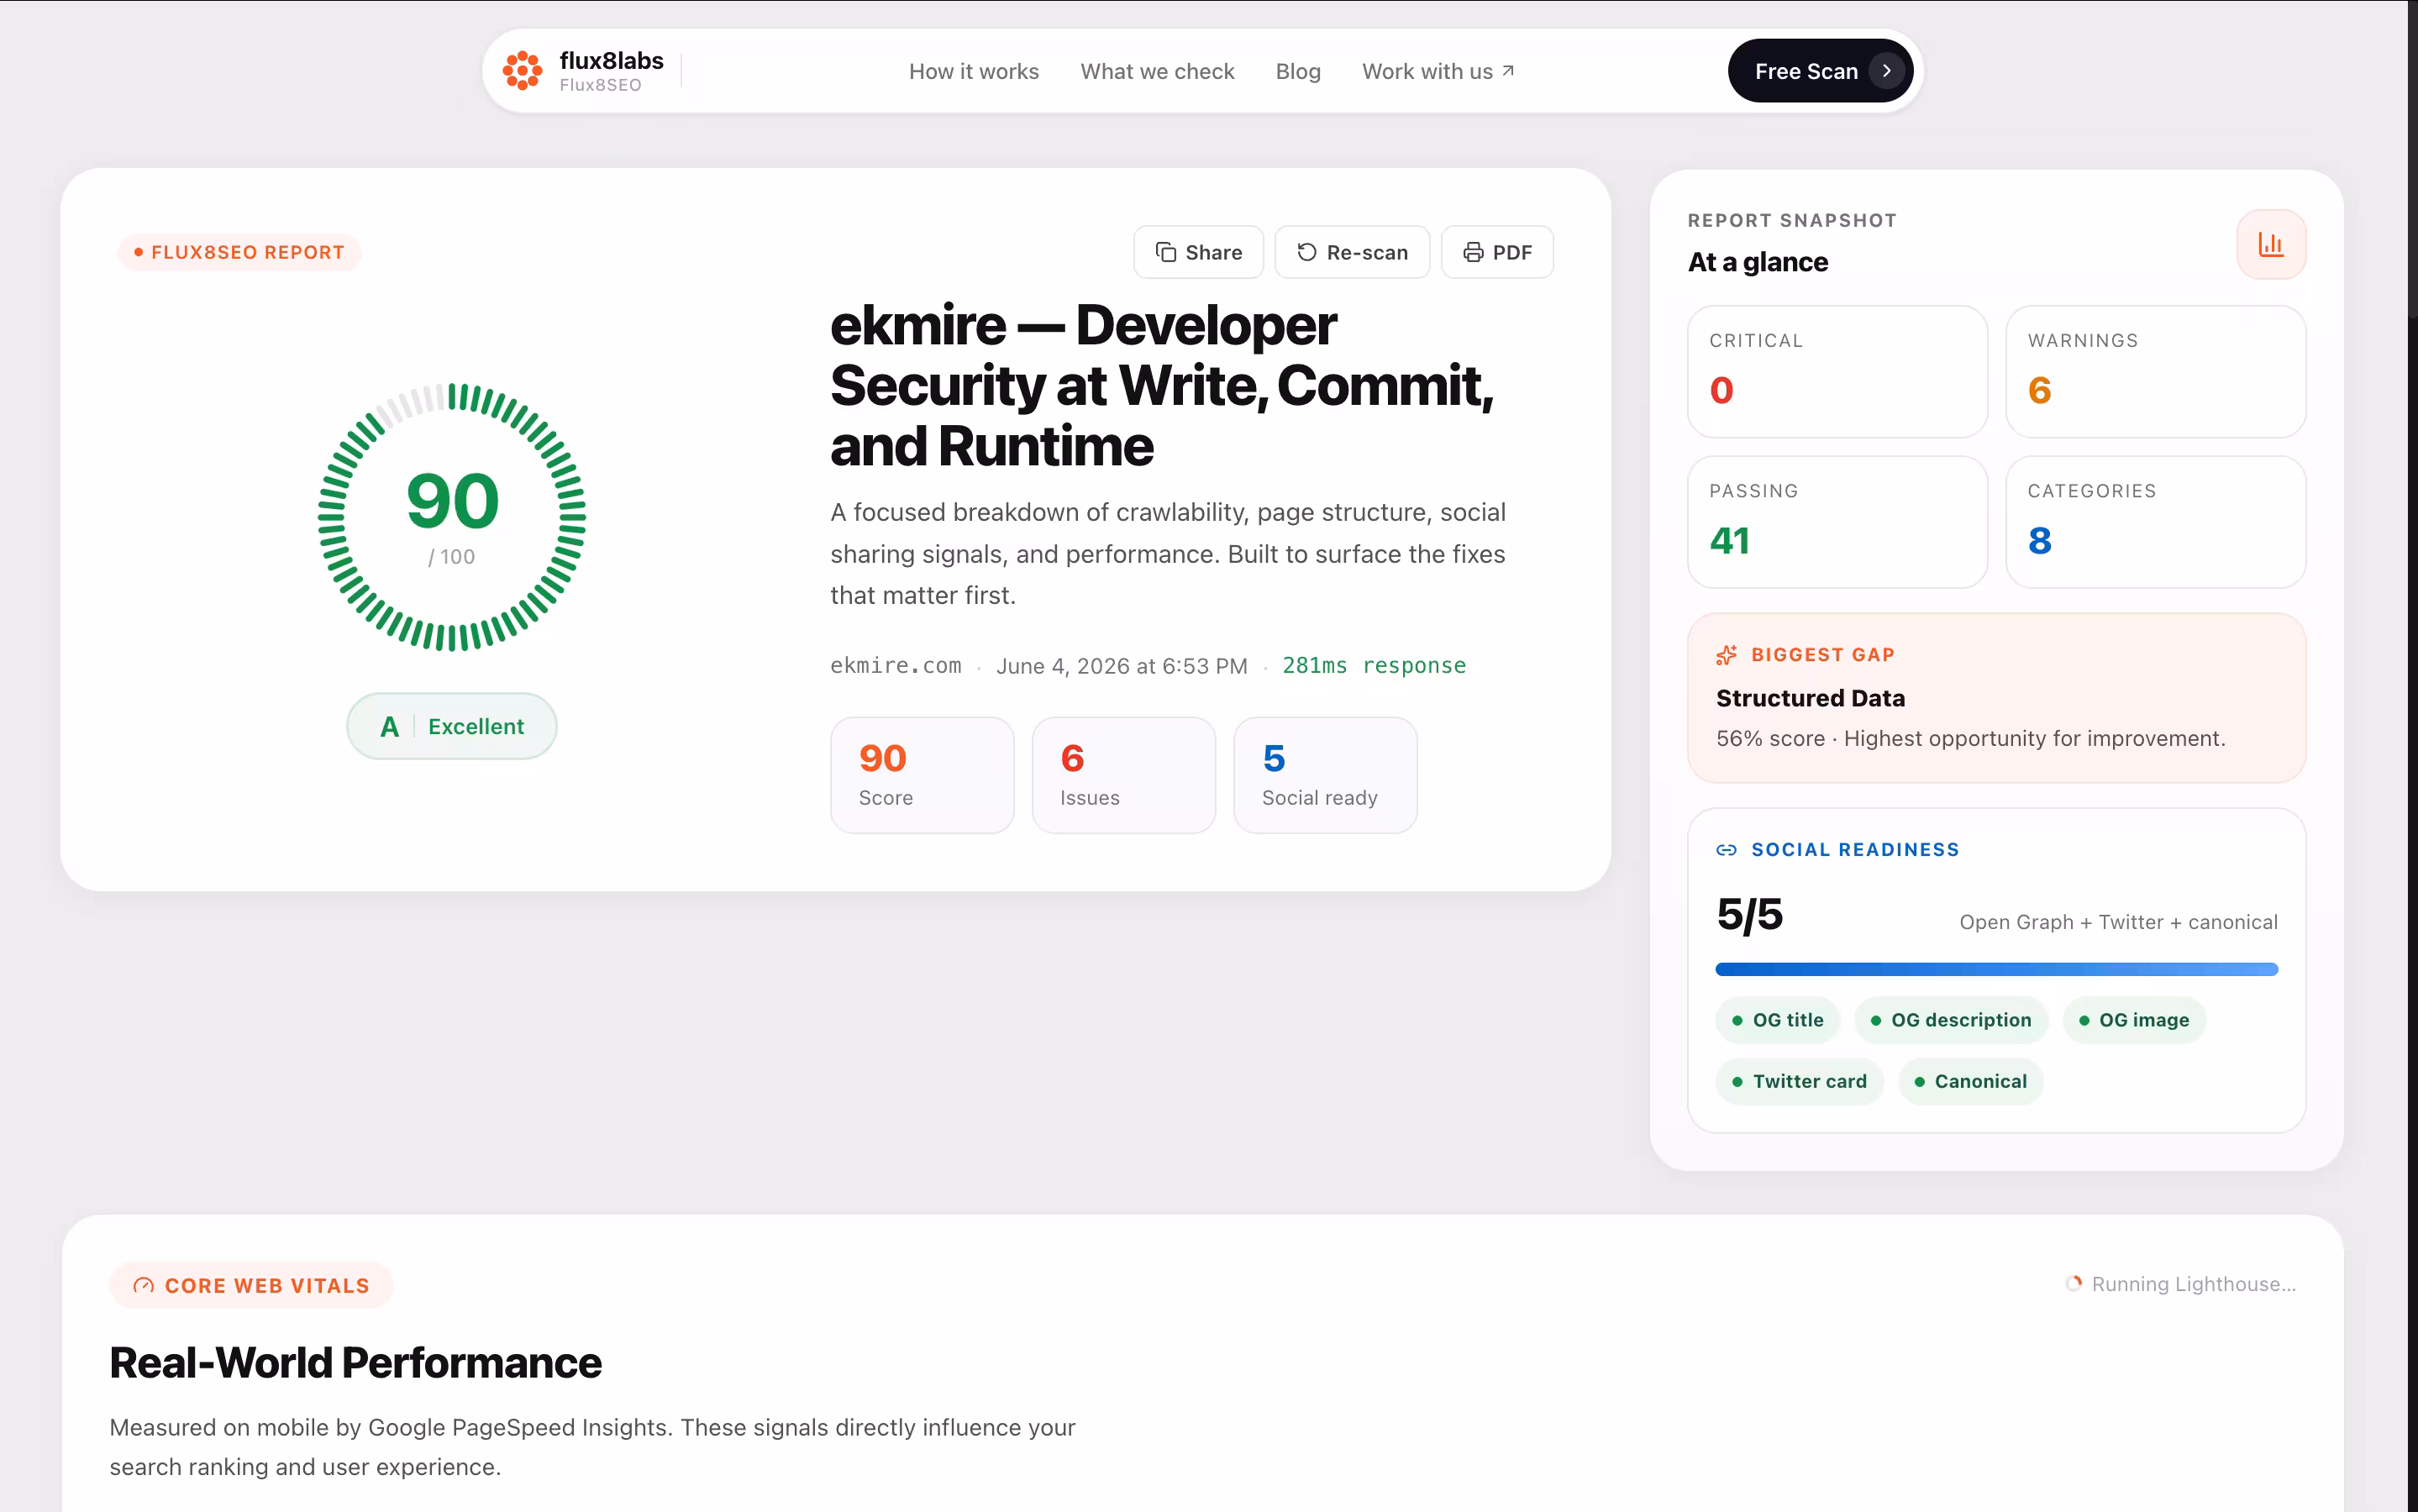Click the 5/5 social readiness score

[1749, 914]
